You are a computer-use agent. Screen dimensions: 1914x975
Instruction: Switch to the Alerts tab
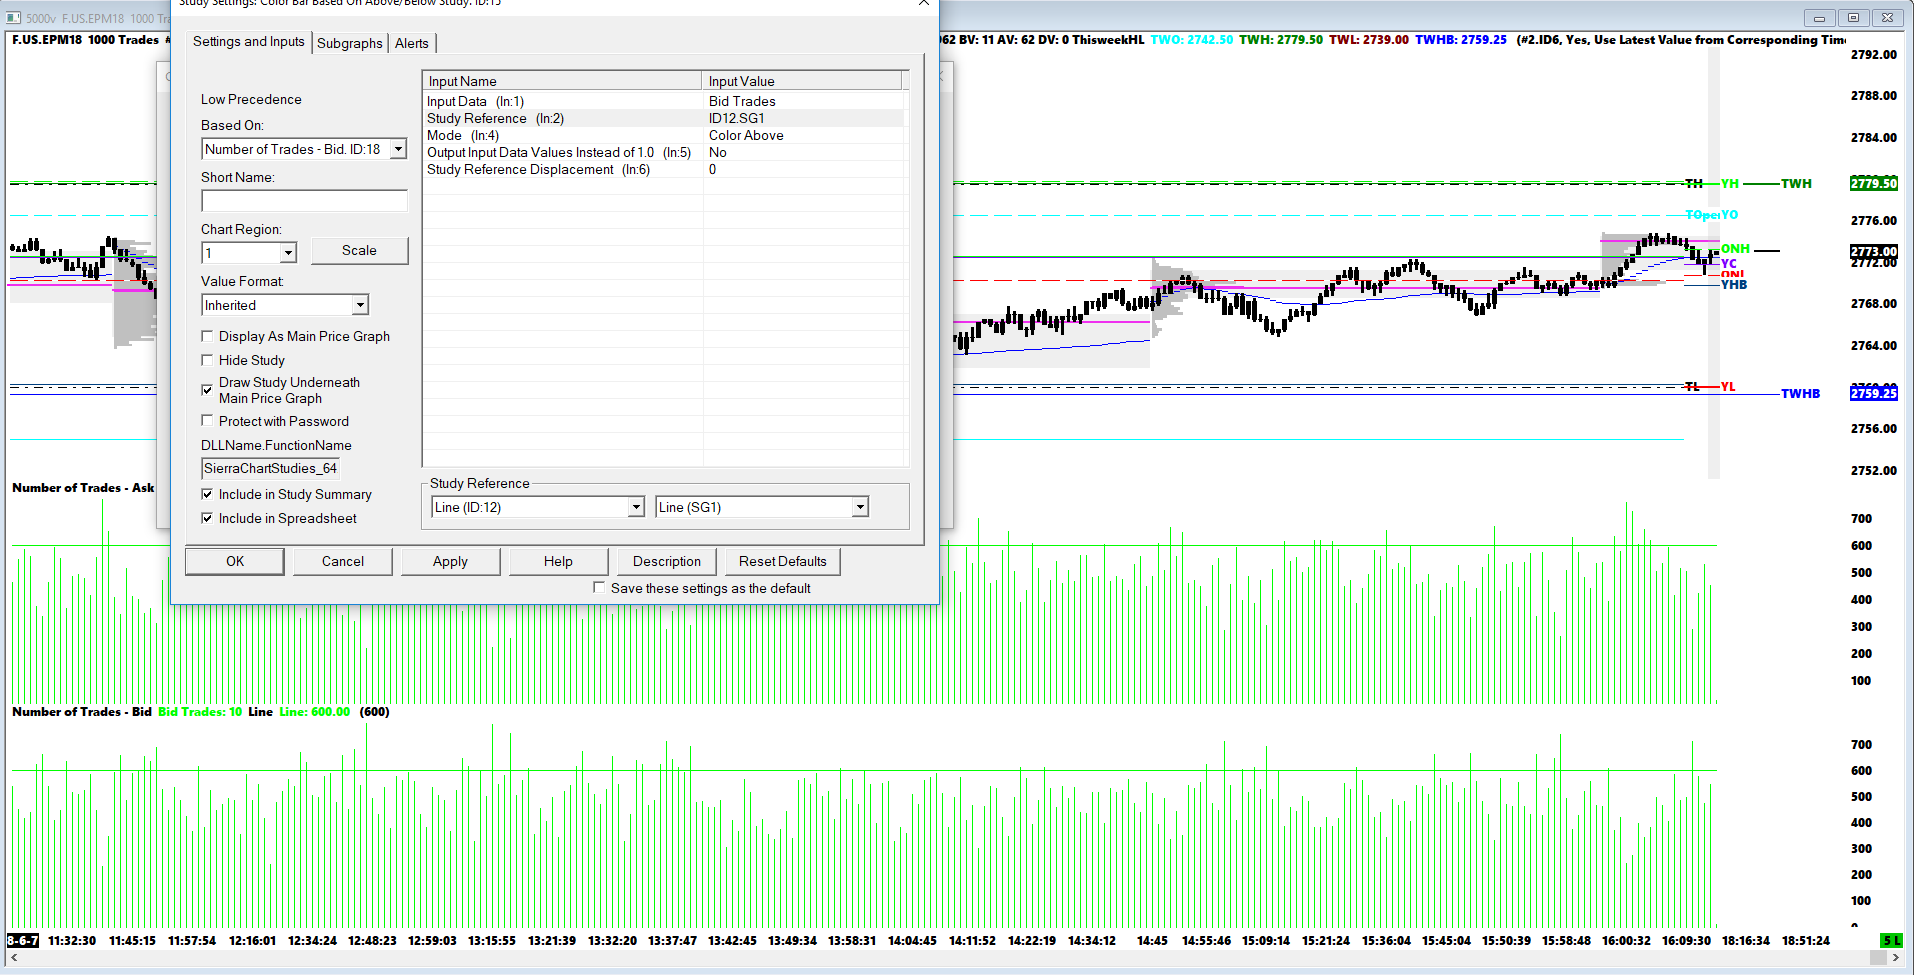tap(412, 43)
